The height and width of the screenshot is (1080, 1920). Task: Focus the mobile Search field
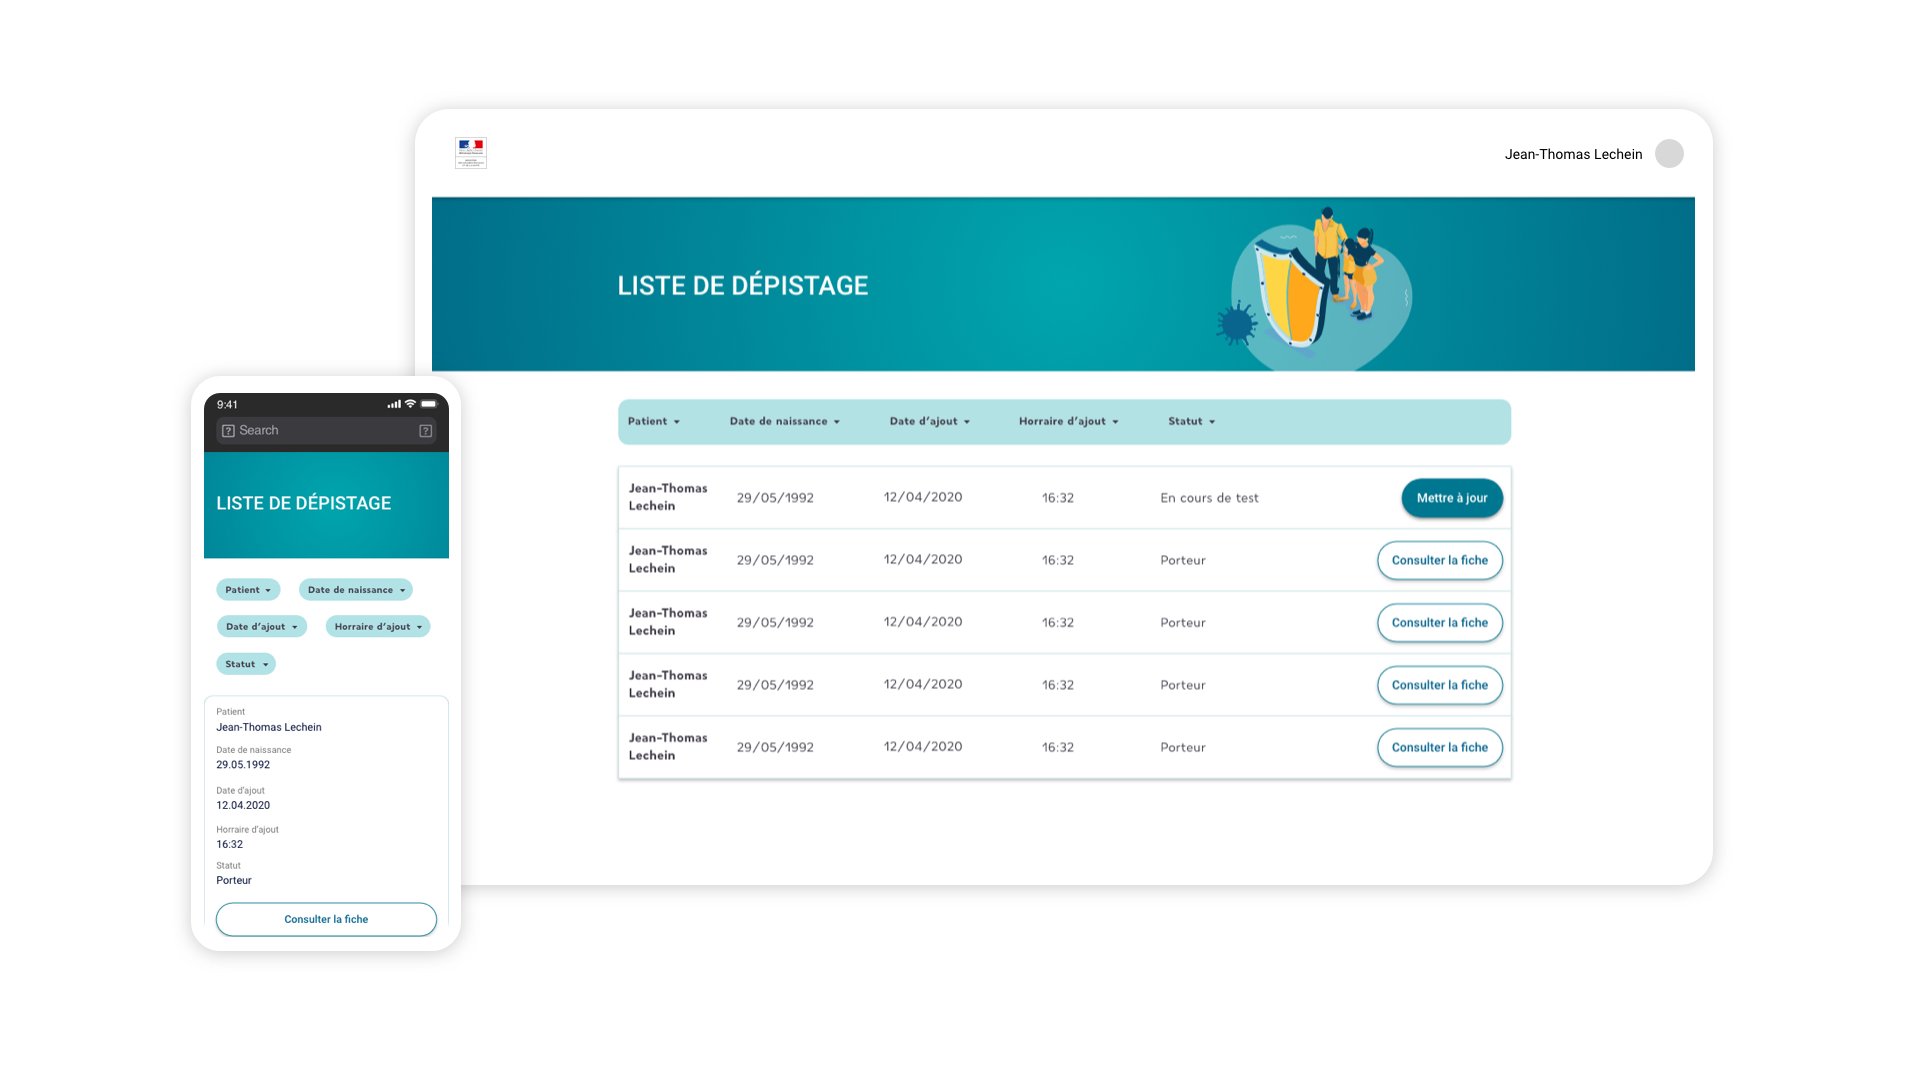tap(326, 431)
